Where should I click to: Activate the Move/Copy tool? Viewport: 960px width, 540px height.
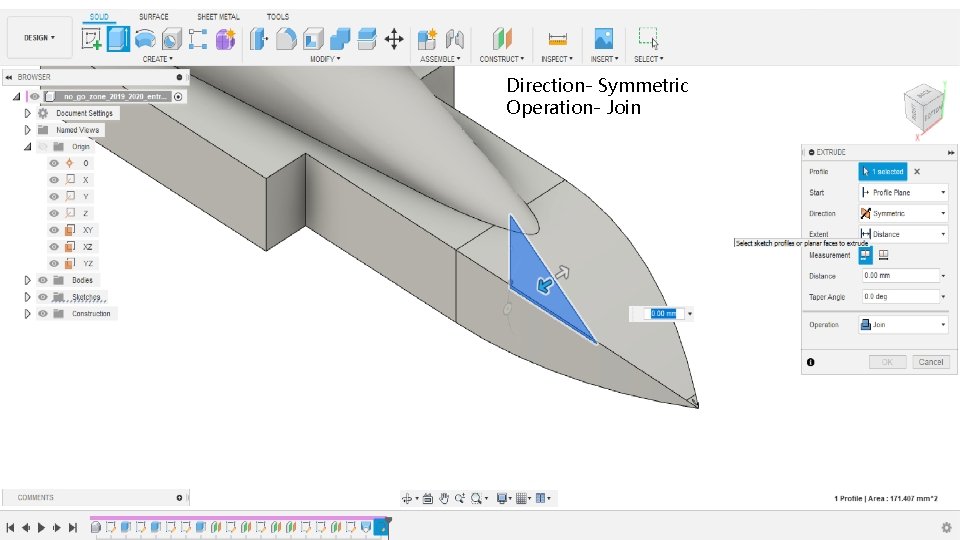(394, 39)
